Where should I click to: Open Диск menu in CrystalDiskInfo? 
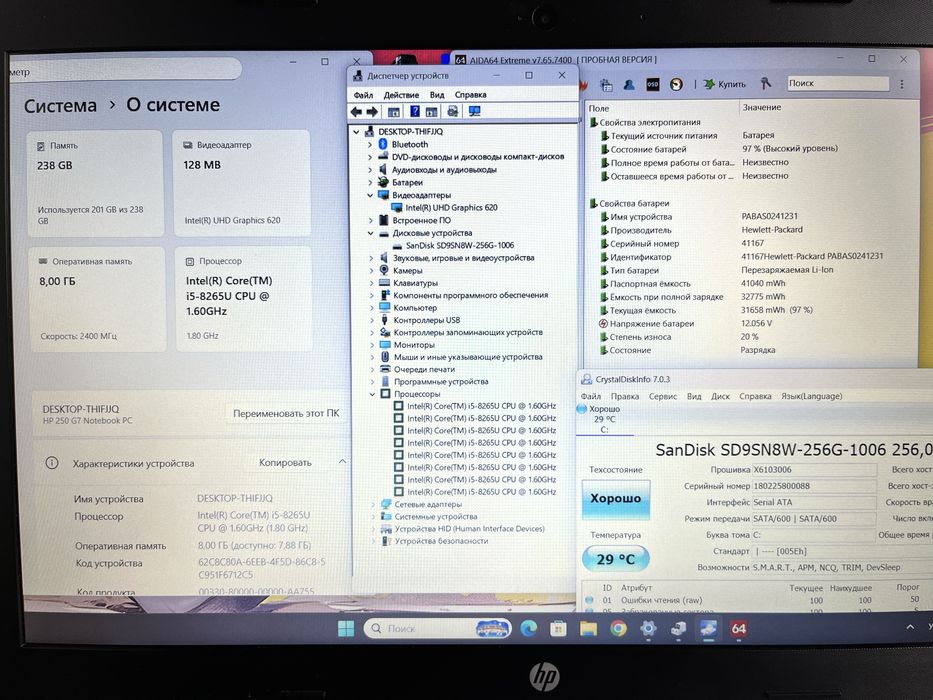[x=720, y=396]
